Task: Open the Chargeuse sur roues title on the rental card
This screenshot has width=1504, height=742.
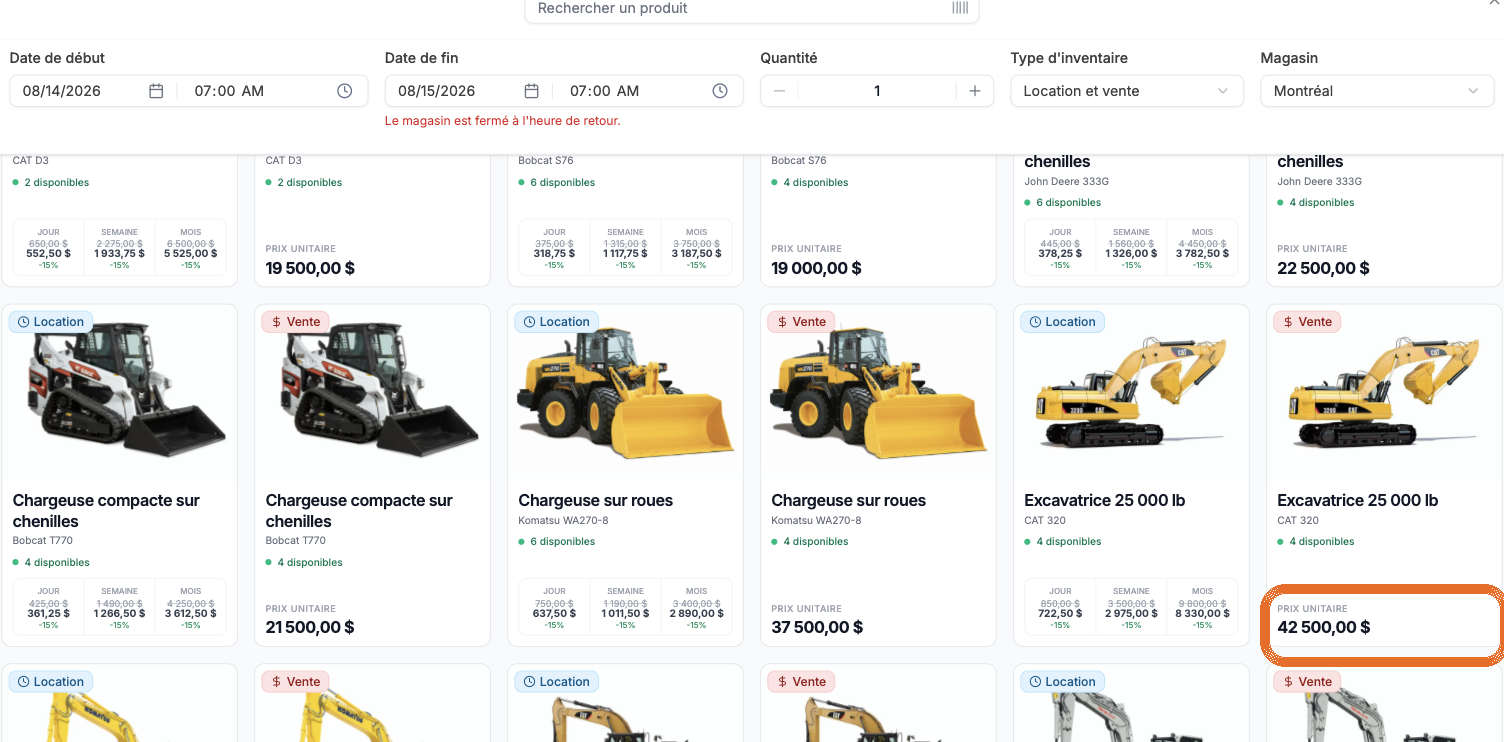Action: 596,500
